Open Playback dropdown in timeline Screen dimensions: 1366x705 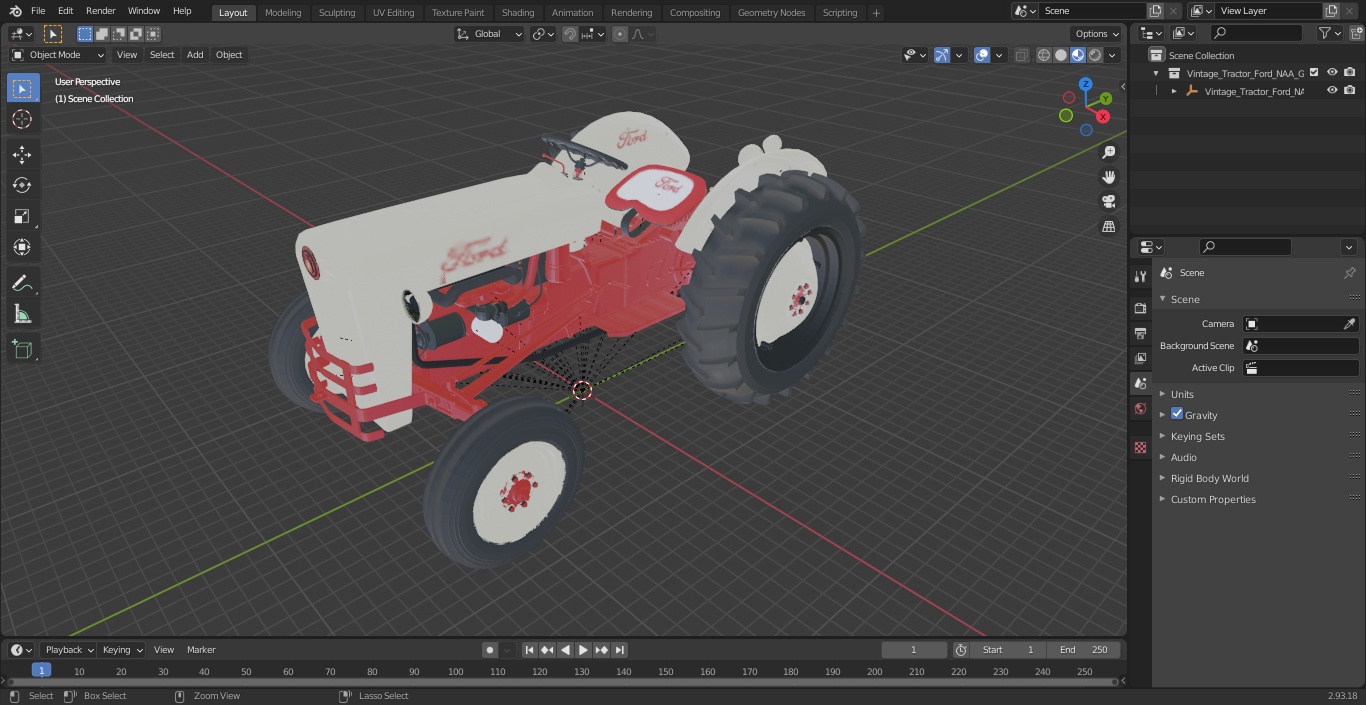pyautogui.click(x=68, y=650)
